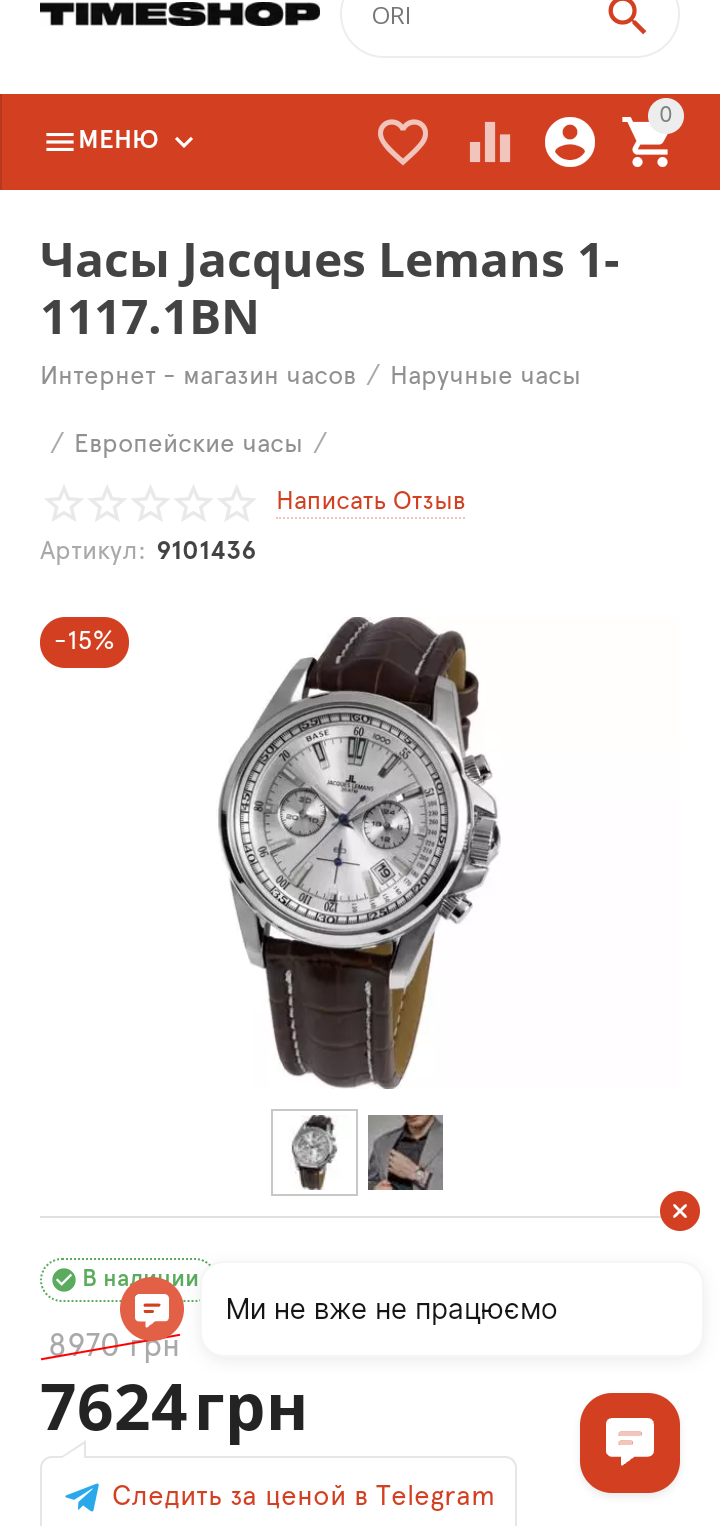Open the comparison bar chart icon
This screenshot has height=1526, width=720.
490,142
